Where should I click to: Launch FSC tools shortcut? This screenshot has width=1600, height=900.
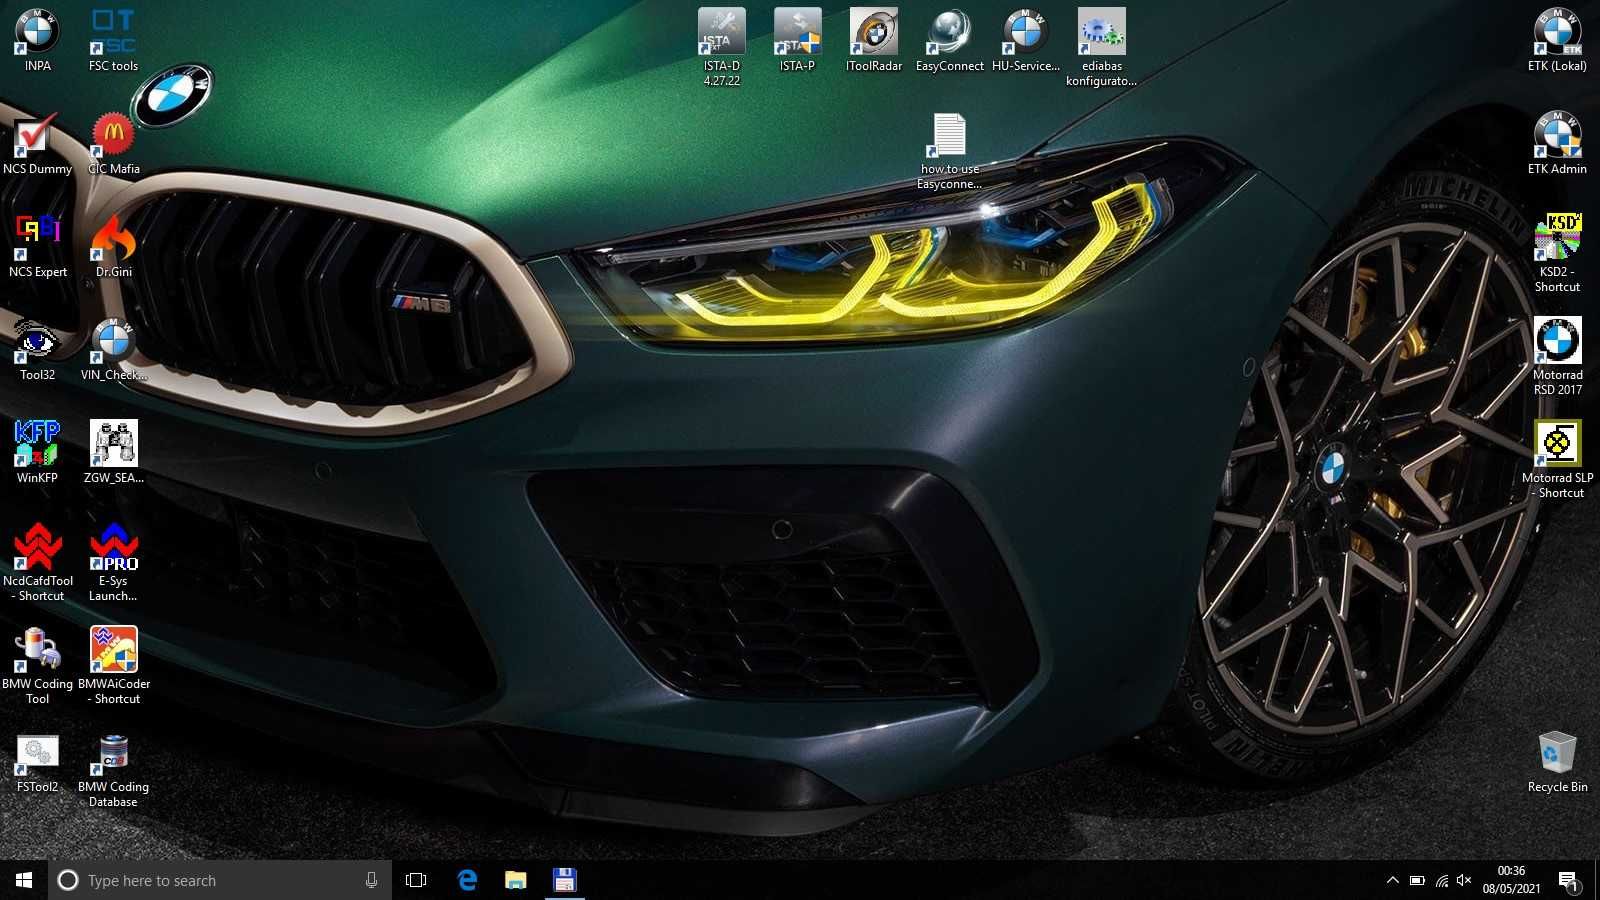(x=113, y=40)
